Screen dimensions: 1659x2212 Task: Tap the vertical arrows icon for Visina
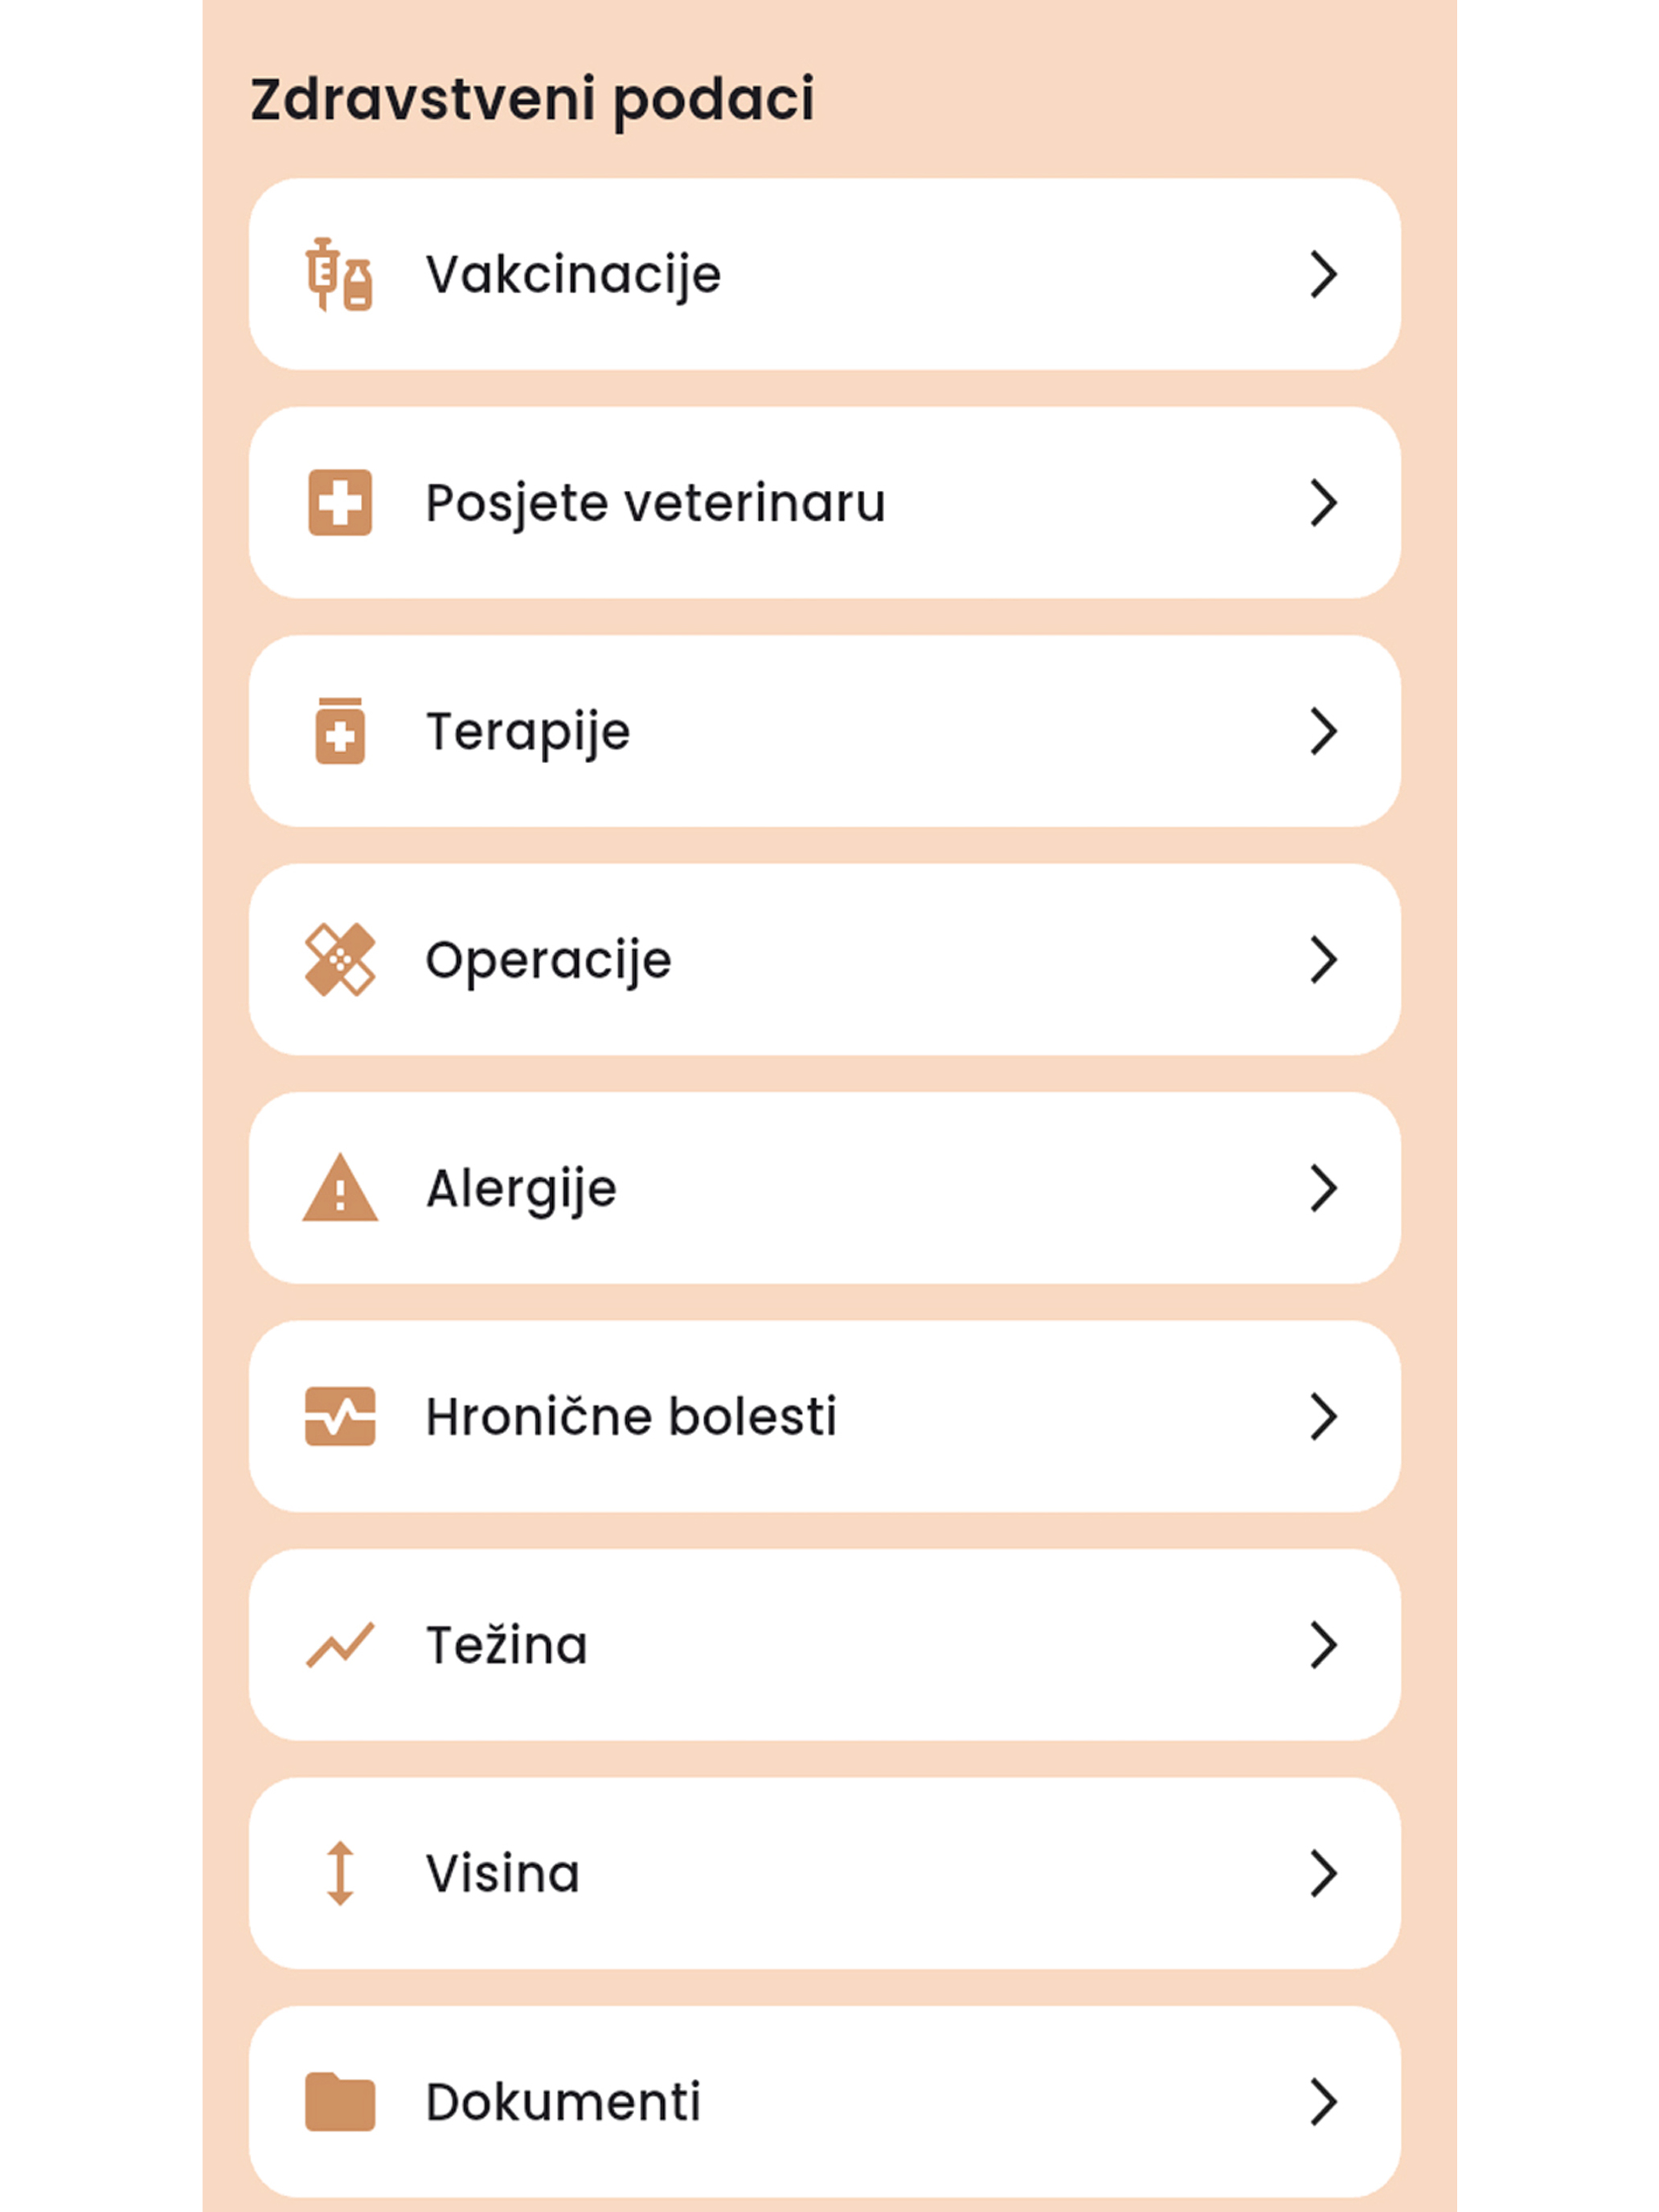(x=340, y=1873)
